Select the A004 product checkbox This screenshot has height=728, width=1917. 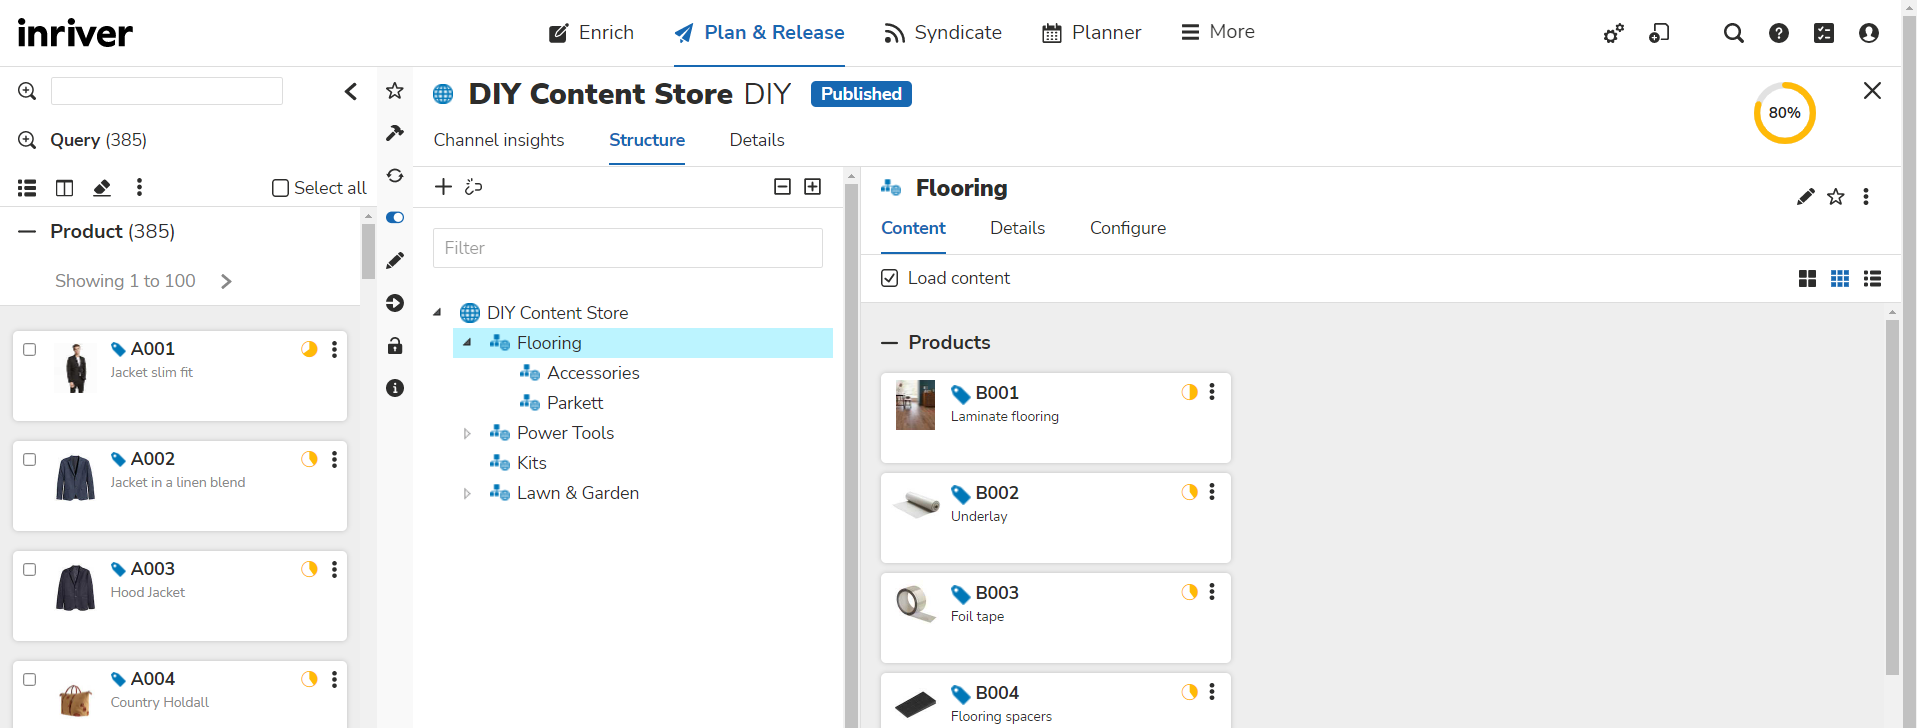tap(30, 680)
